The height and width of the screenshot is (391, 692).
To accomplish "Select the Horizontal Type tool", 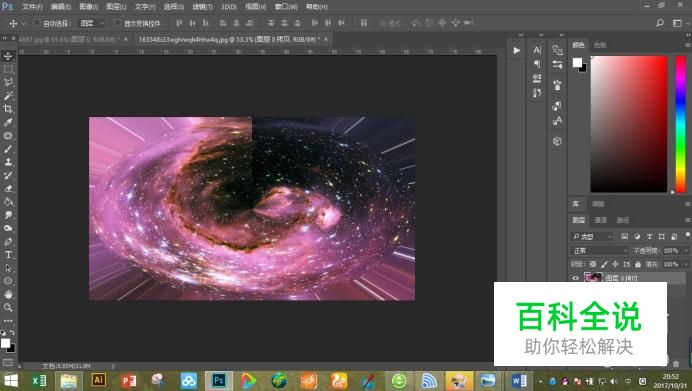I will pyautogui.click(x=8, y=255).
